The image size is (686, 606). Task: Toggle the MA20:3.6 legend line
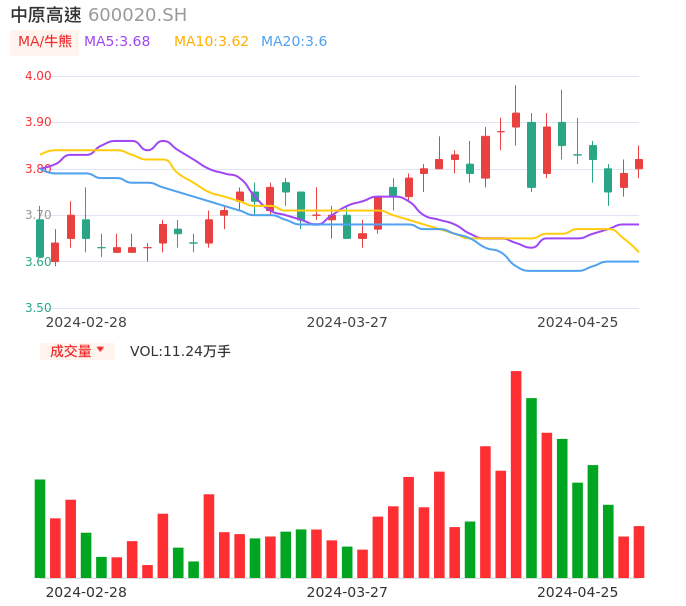click(x=294, y=42)
